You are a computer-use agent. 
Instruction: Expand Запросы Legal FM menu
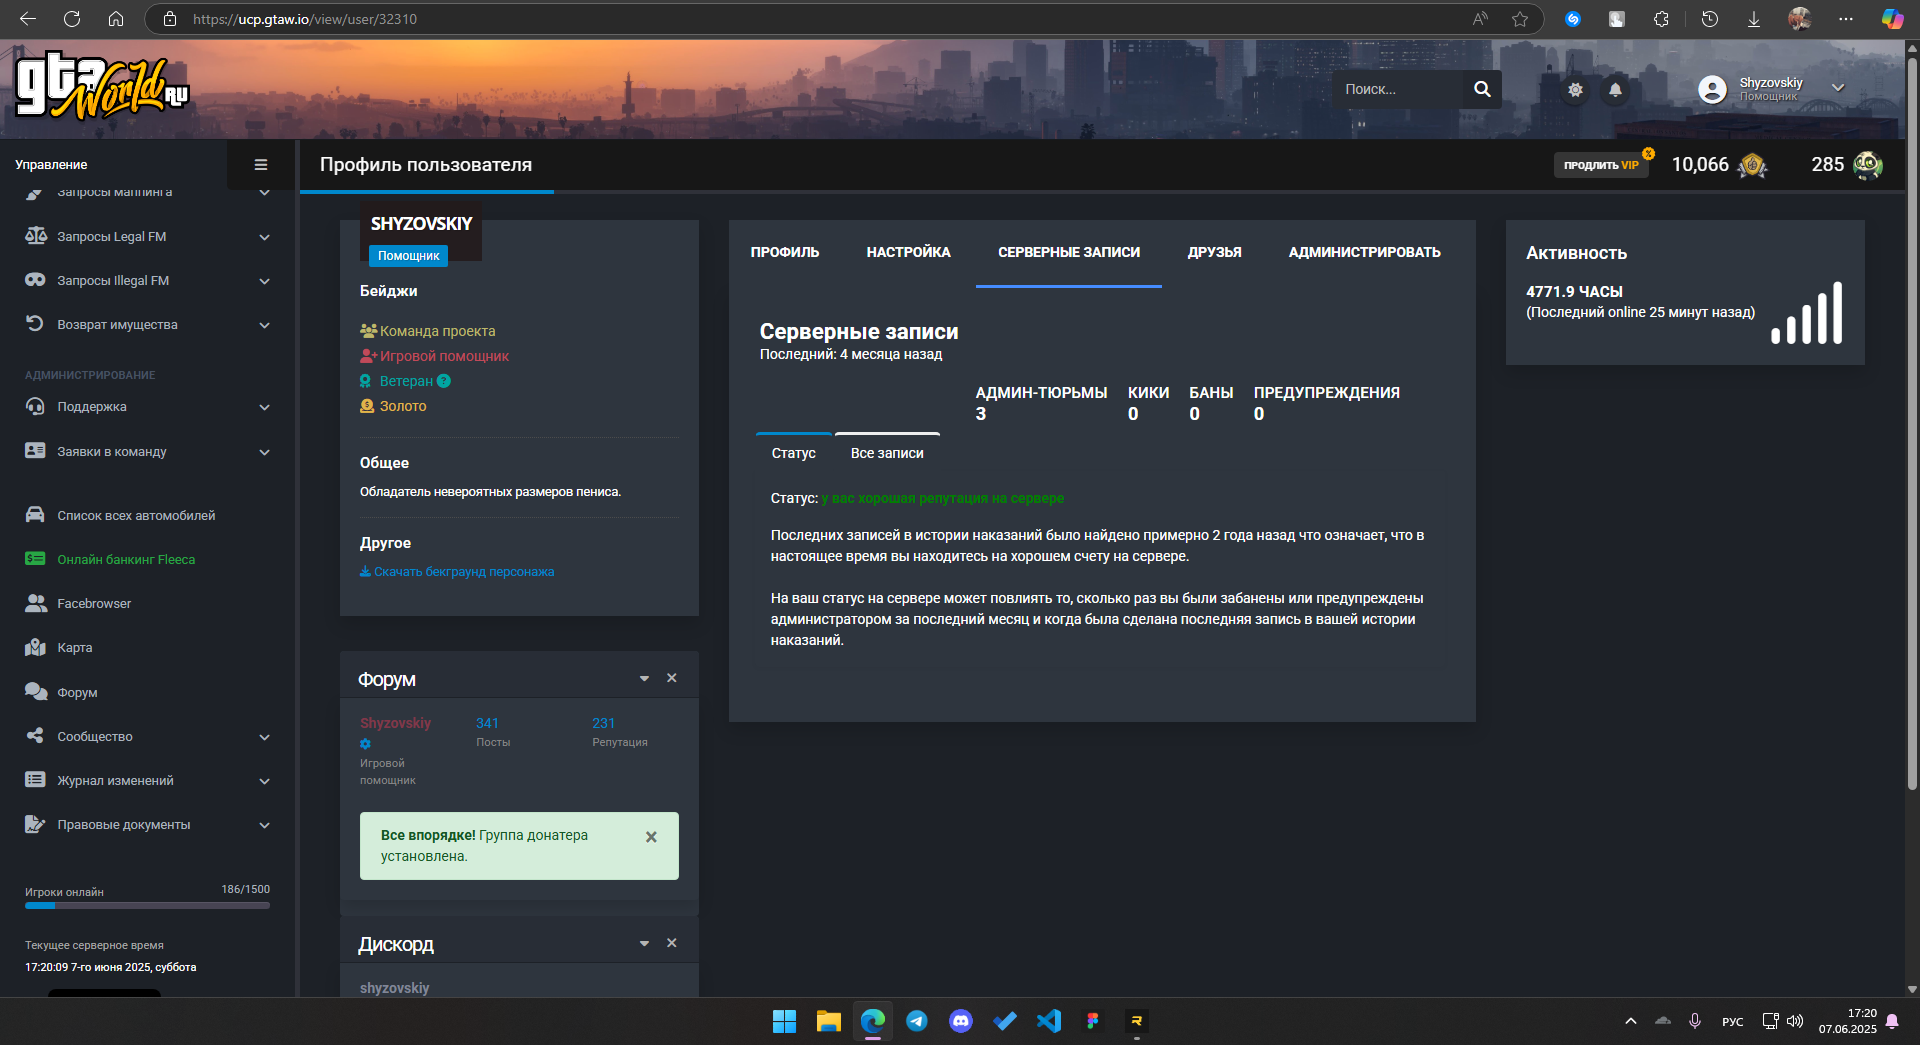click(264, 237)
